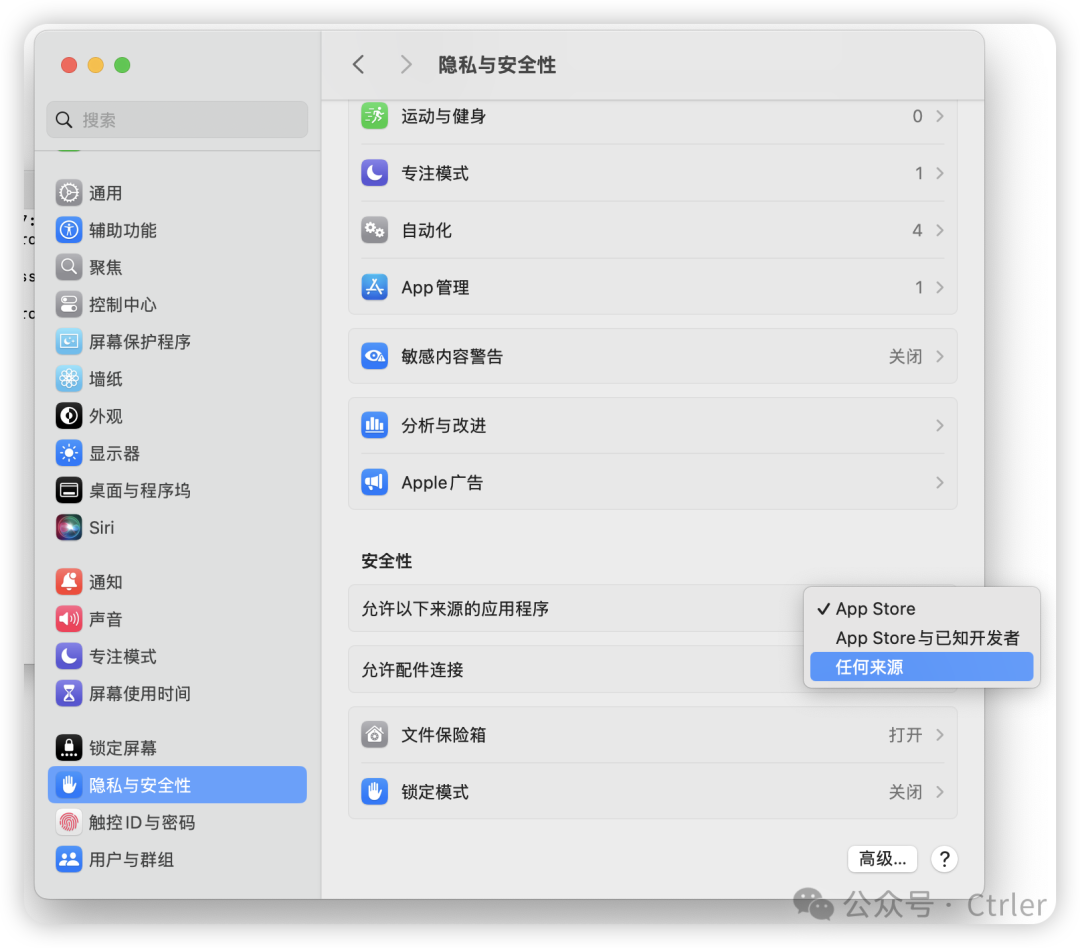The height and width of the screenshot is (948, 1080).
Task: Open 锁定模式 row chevron
Action: [939, 792]
